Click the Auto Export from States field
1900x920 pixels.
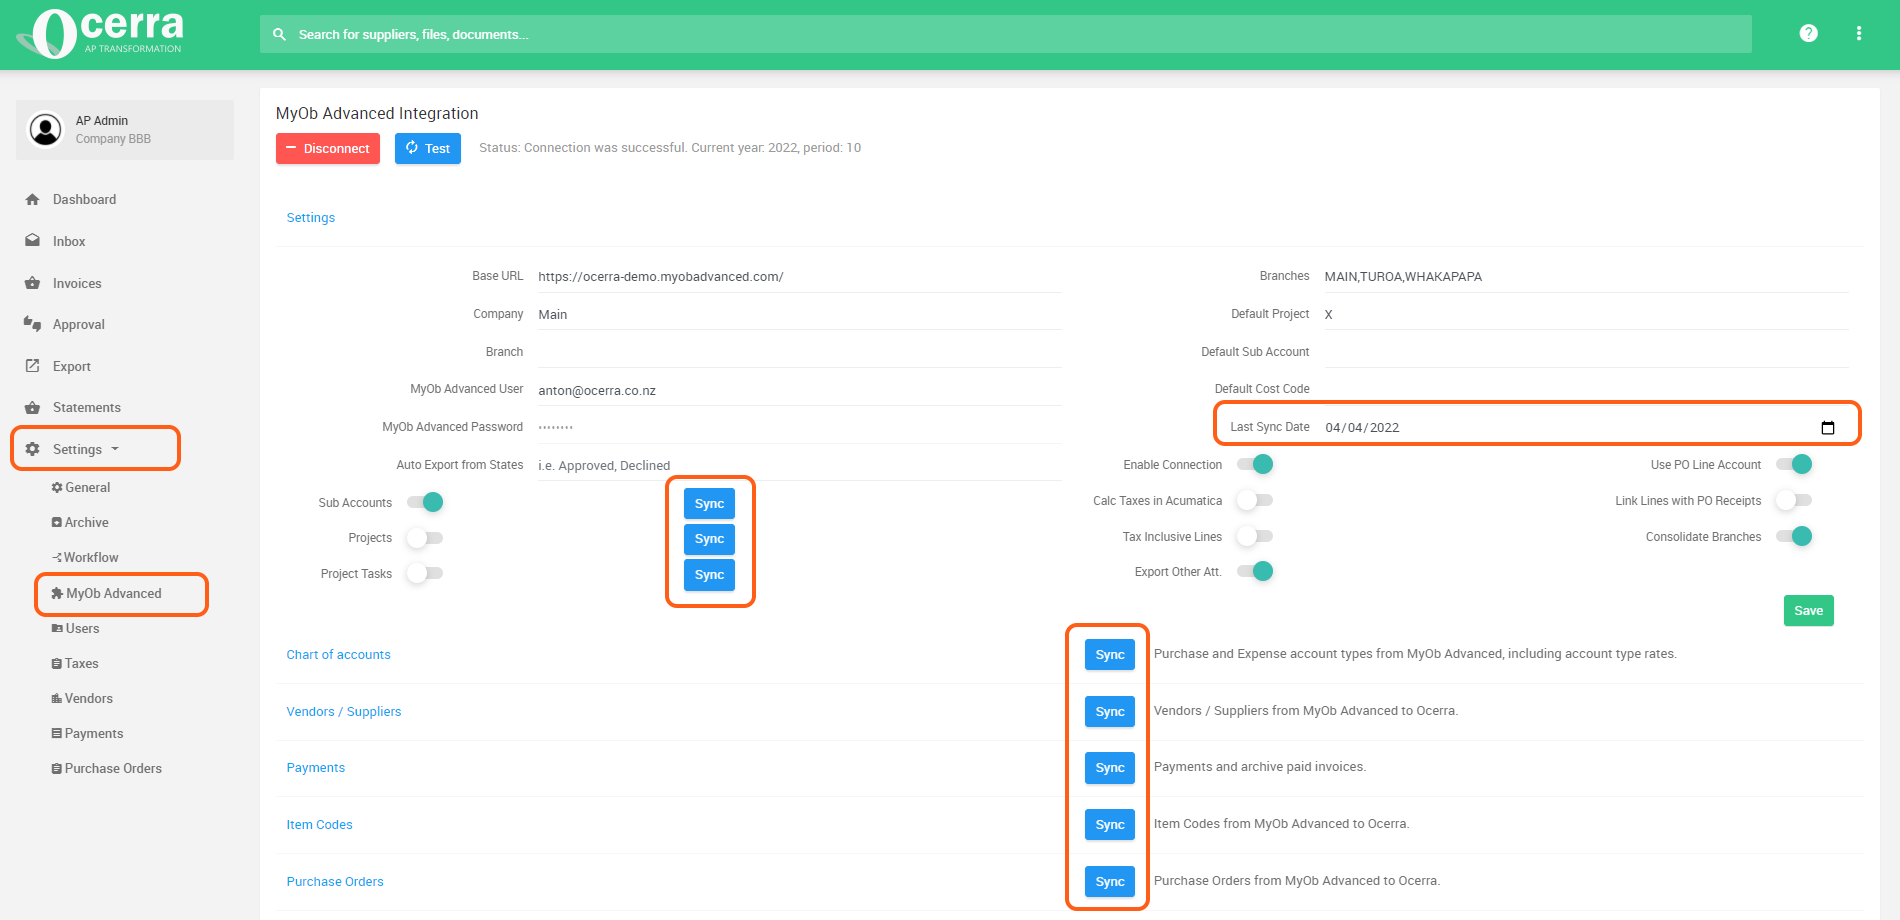click(x=799, y=466)
